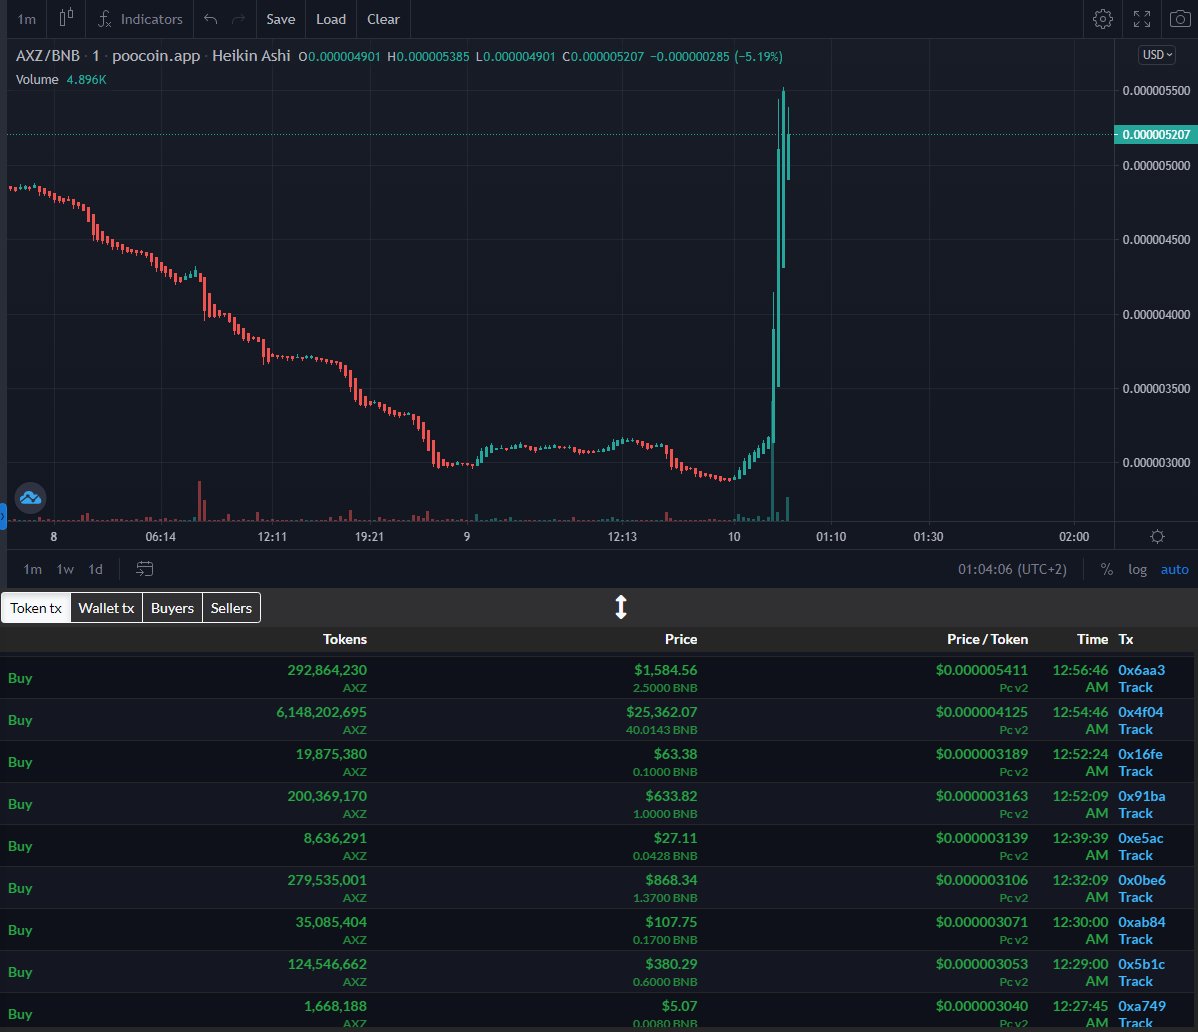1198x1032 pixels.
Task: Open the USD currency dropdown
Action: click(x=1157, y=55)
